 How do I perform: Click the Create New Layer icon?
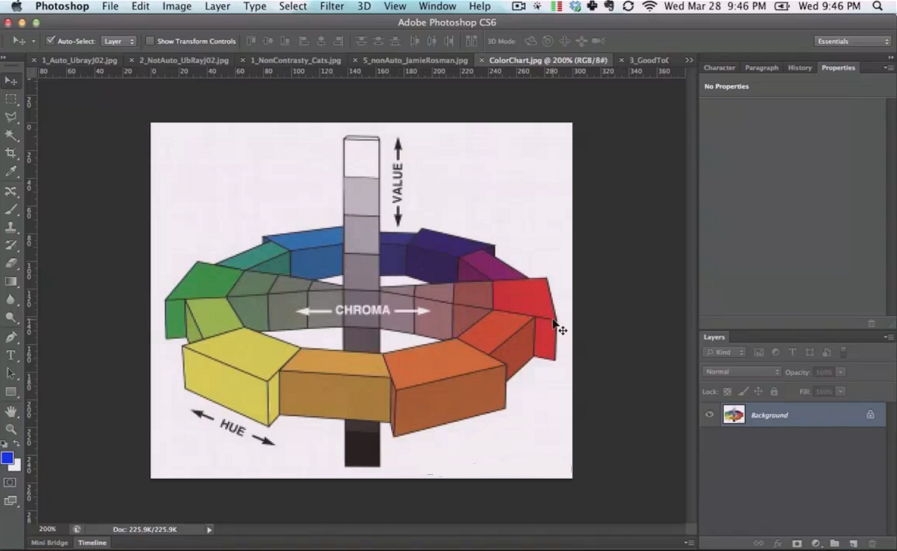tap(854, 544)
